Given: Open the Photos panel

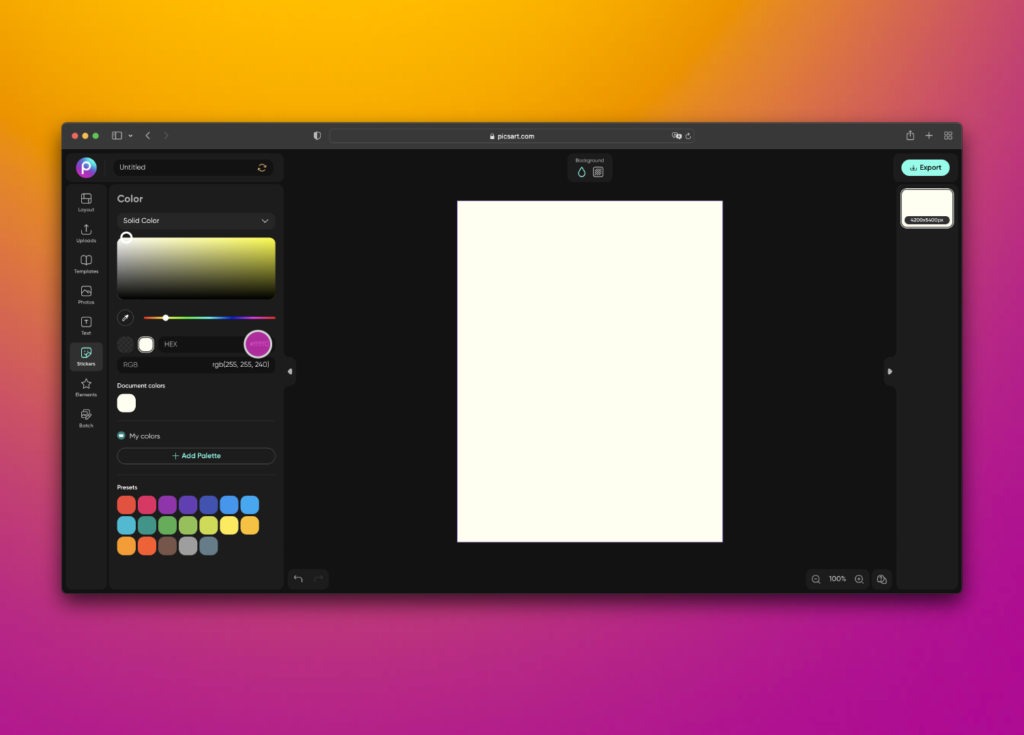Looking at the screenshot, I should pos(86,293).
